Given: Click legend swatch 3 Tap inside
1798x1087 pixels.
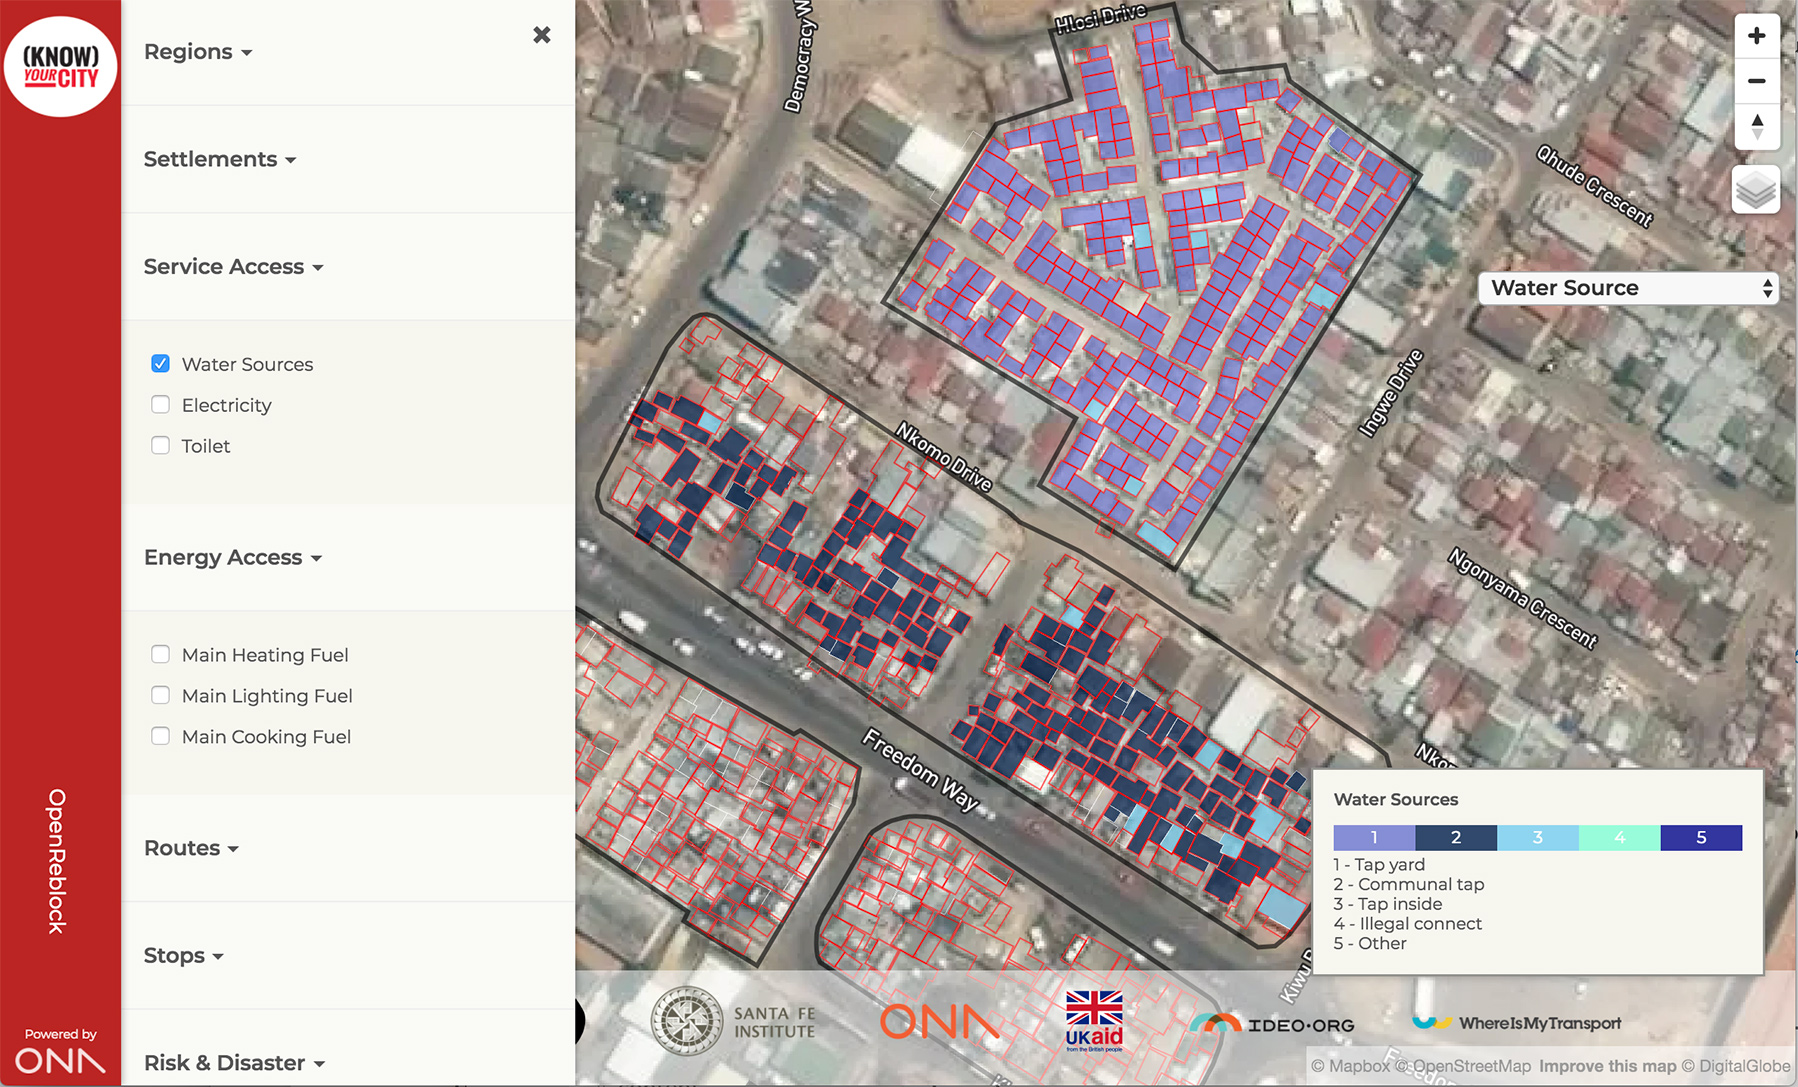Looking at the screenshot, I should pos(1538,838).
